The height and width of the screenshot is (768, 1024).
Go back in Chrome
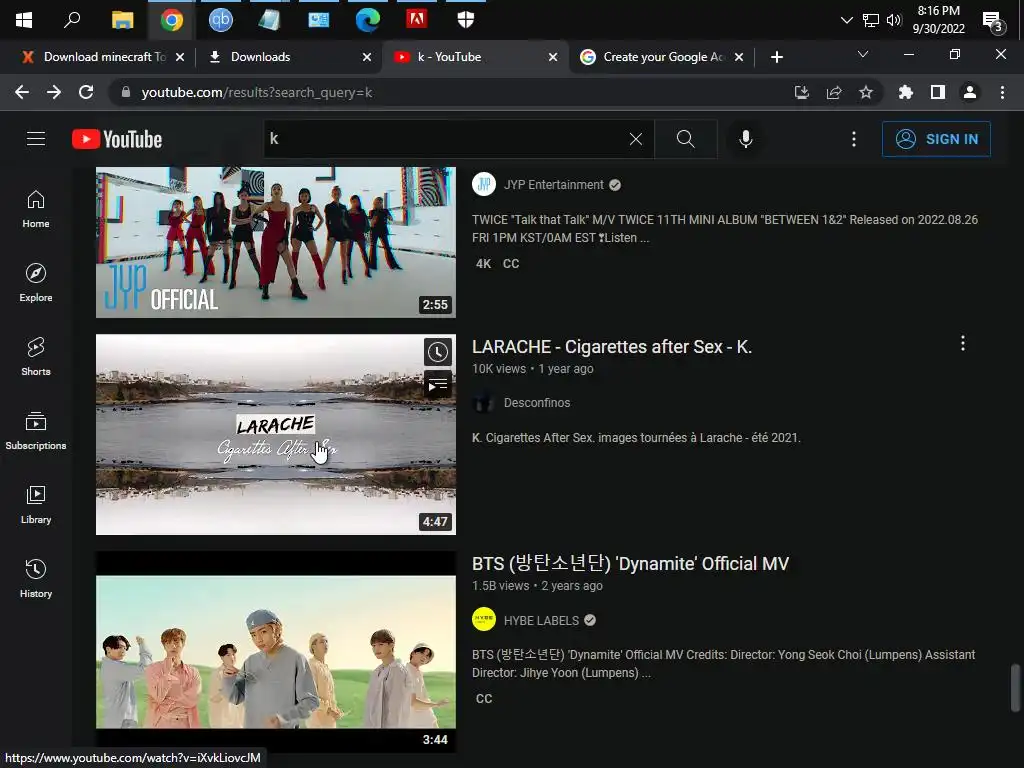tap(22, 93)
